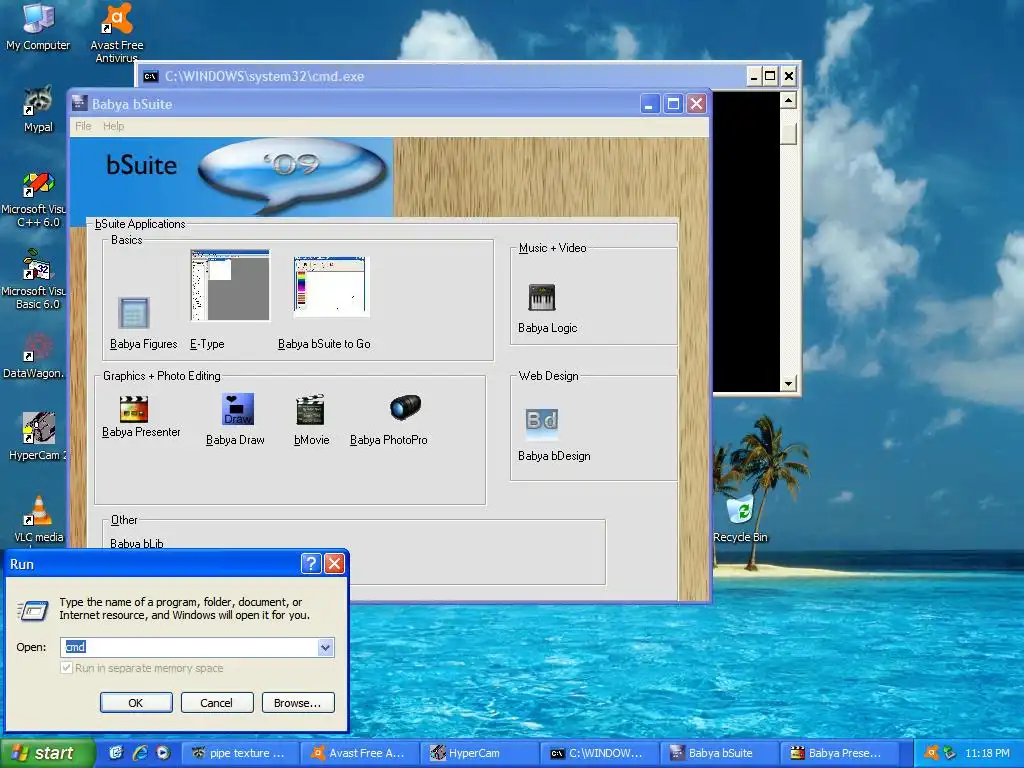Screen dimensions: 1024x768
Task: Open the File menu in Babya bSuite
Action: click(83, 126)
